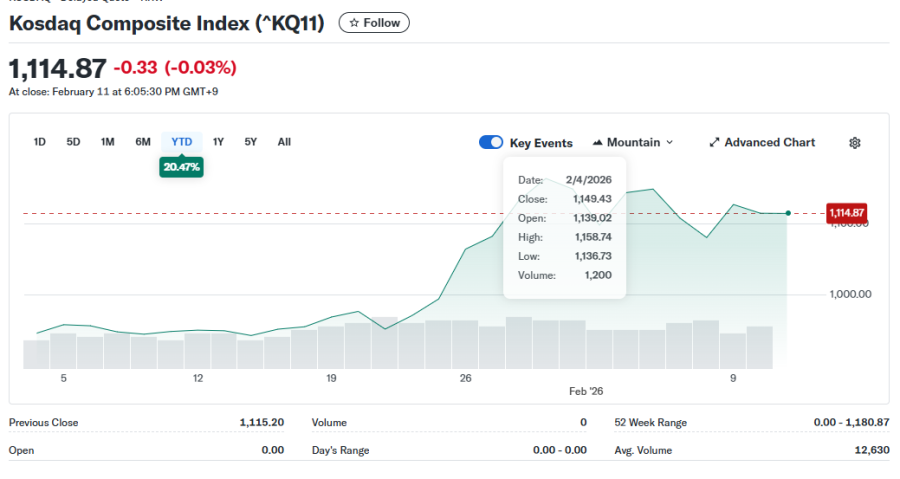Select the 5D time range tab

click(73, 142)
